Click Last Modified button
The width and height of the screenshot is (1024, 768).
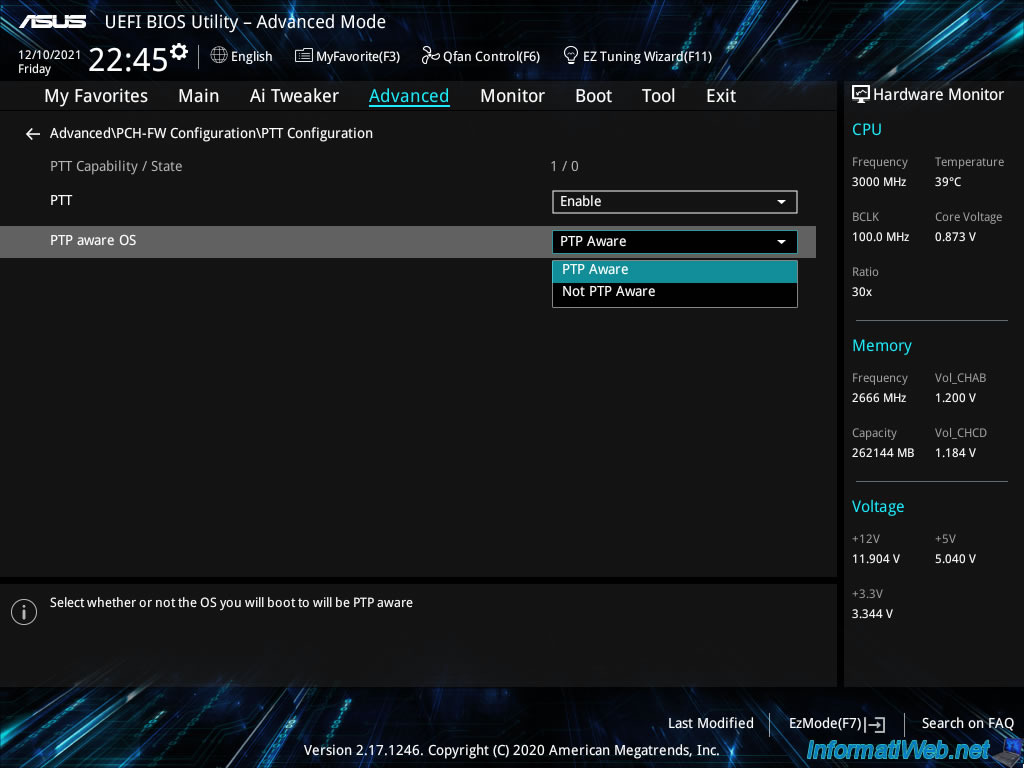point(711,724)
